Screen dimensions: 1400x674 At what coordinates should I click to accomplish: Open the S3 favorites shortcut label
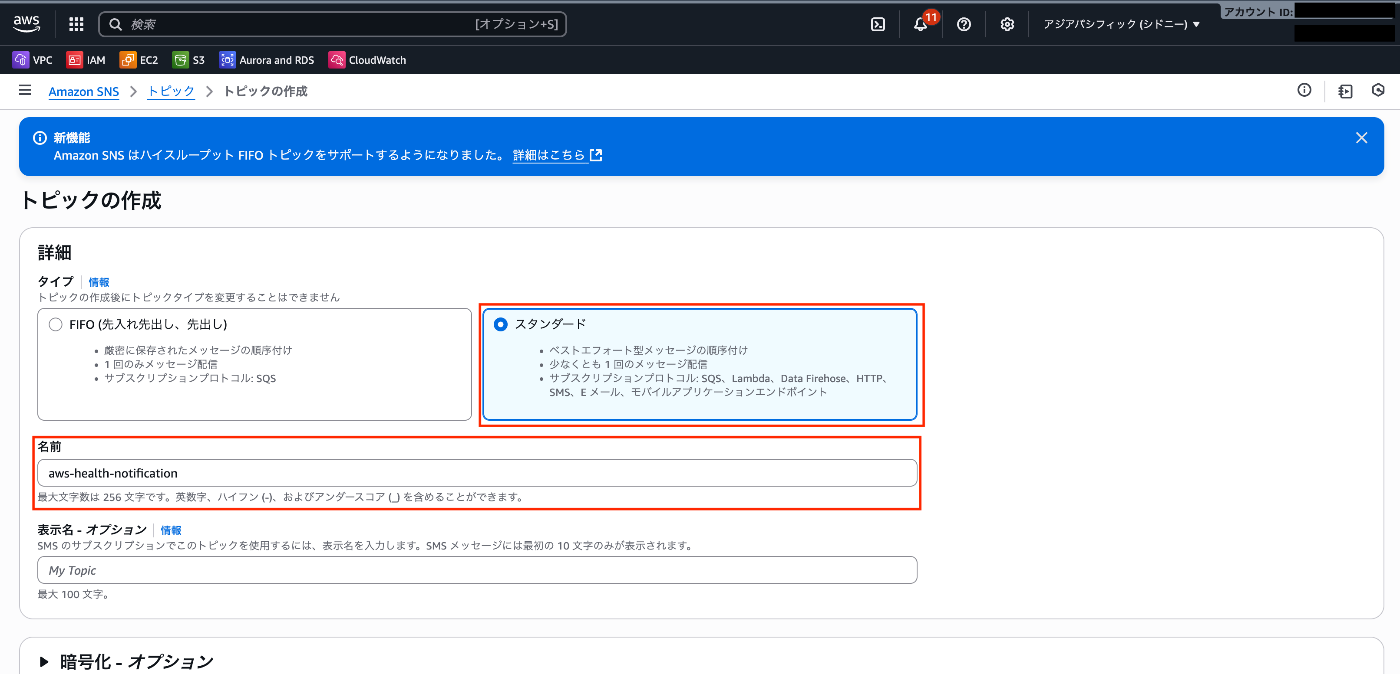coord(199,60)
